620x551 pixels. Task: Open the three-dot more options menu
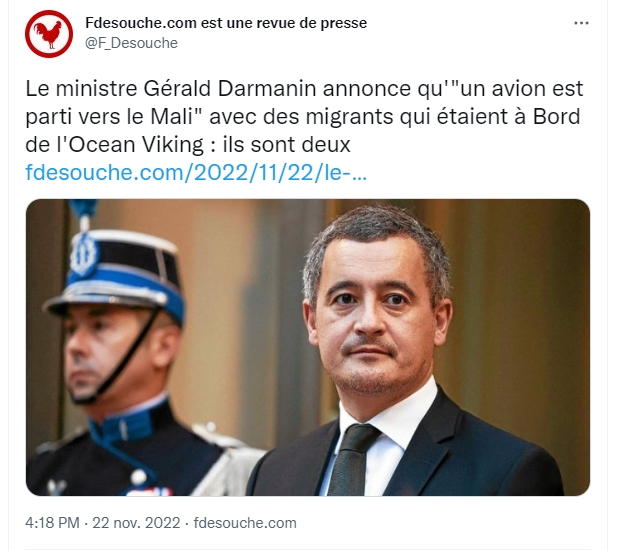pyautogui.click(x=581, y=23)
